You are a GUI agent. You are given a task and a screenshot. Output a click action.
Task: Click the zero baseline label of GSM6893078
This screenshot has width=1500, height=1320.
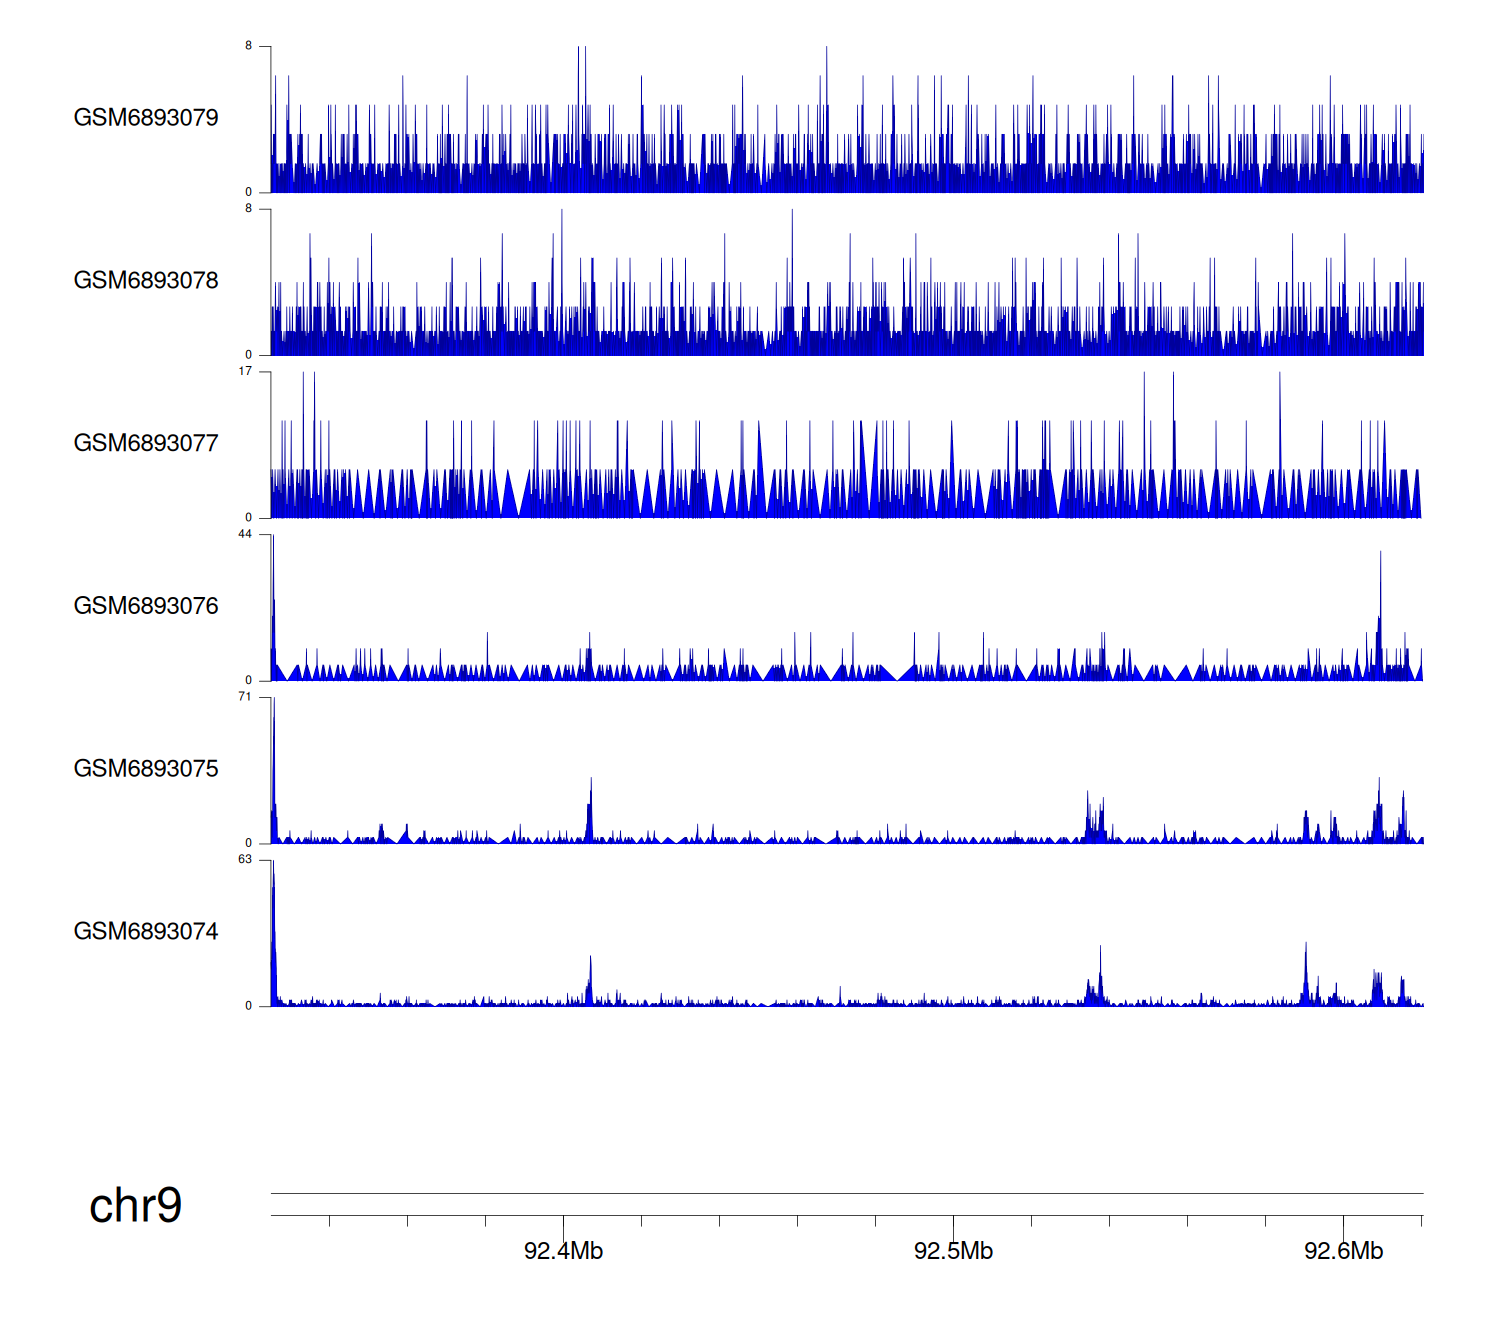(x=248, y=354)
